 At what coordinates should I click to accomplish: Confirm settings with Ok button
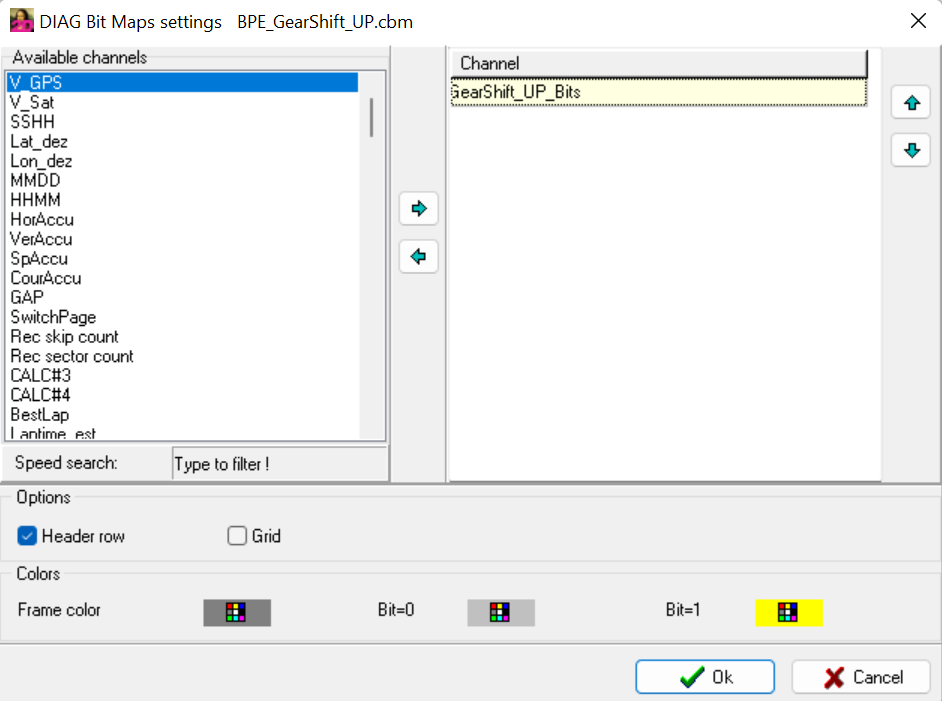(x=704, y=677)
